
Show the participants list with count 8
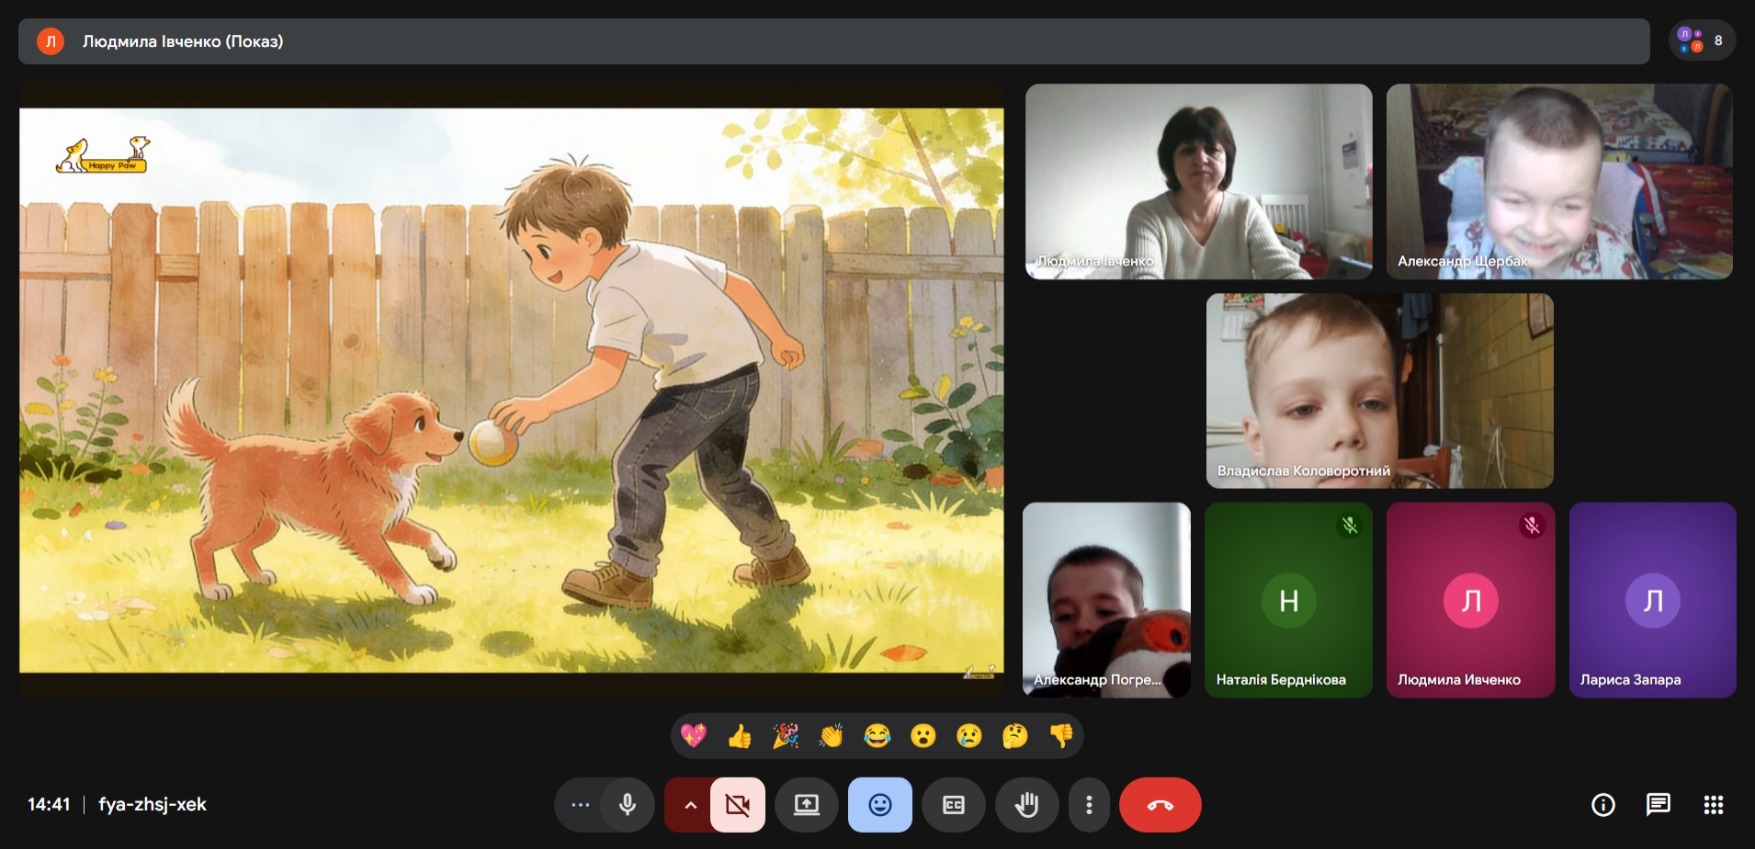(x=1701, y=41)
